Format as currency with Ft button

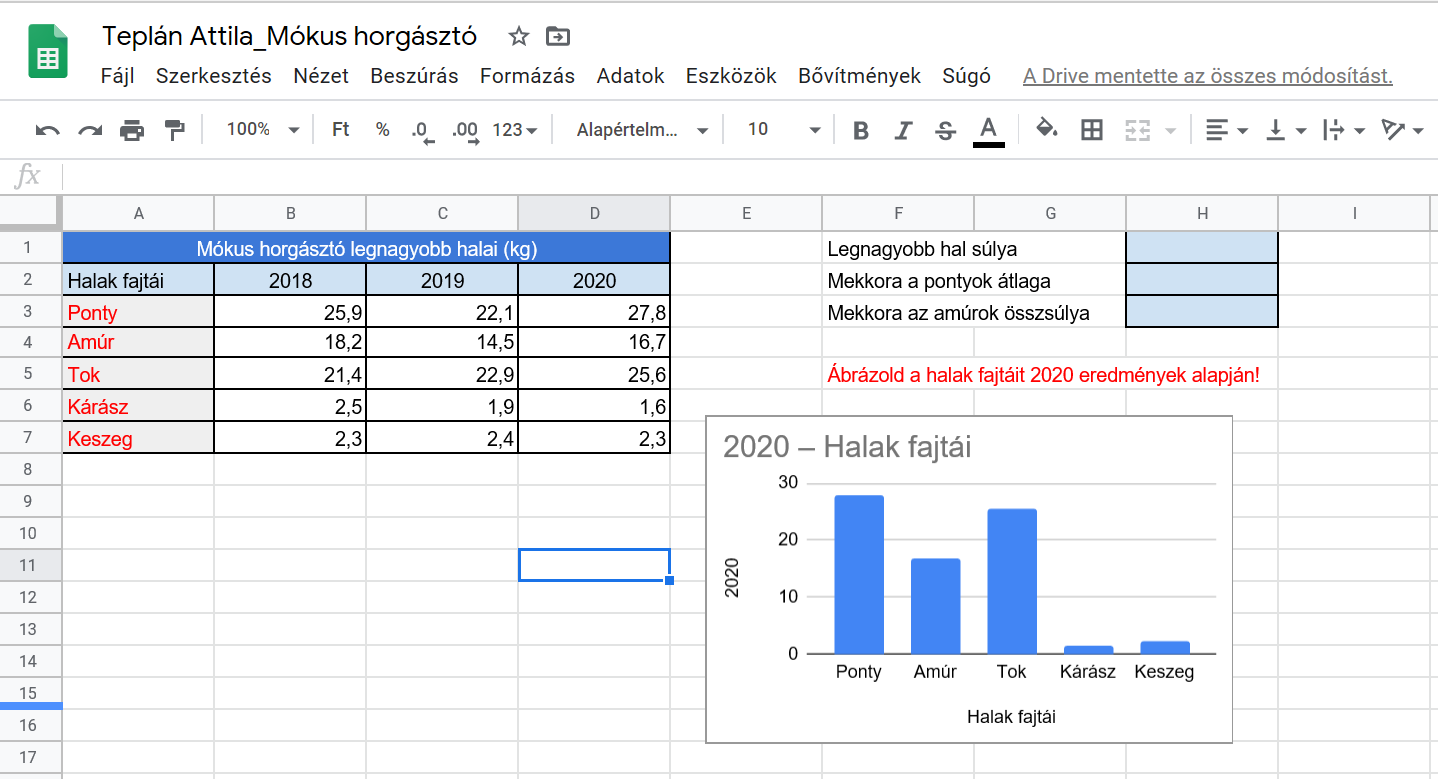click(341, 130)
